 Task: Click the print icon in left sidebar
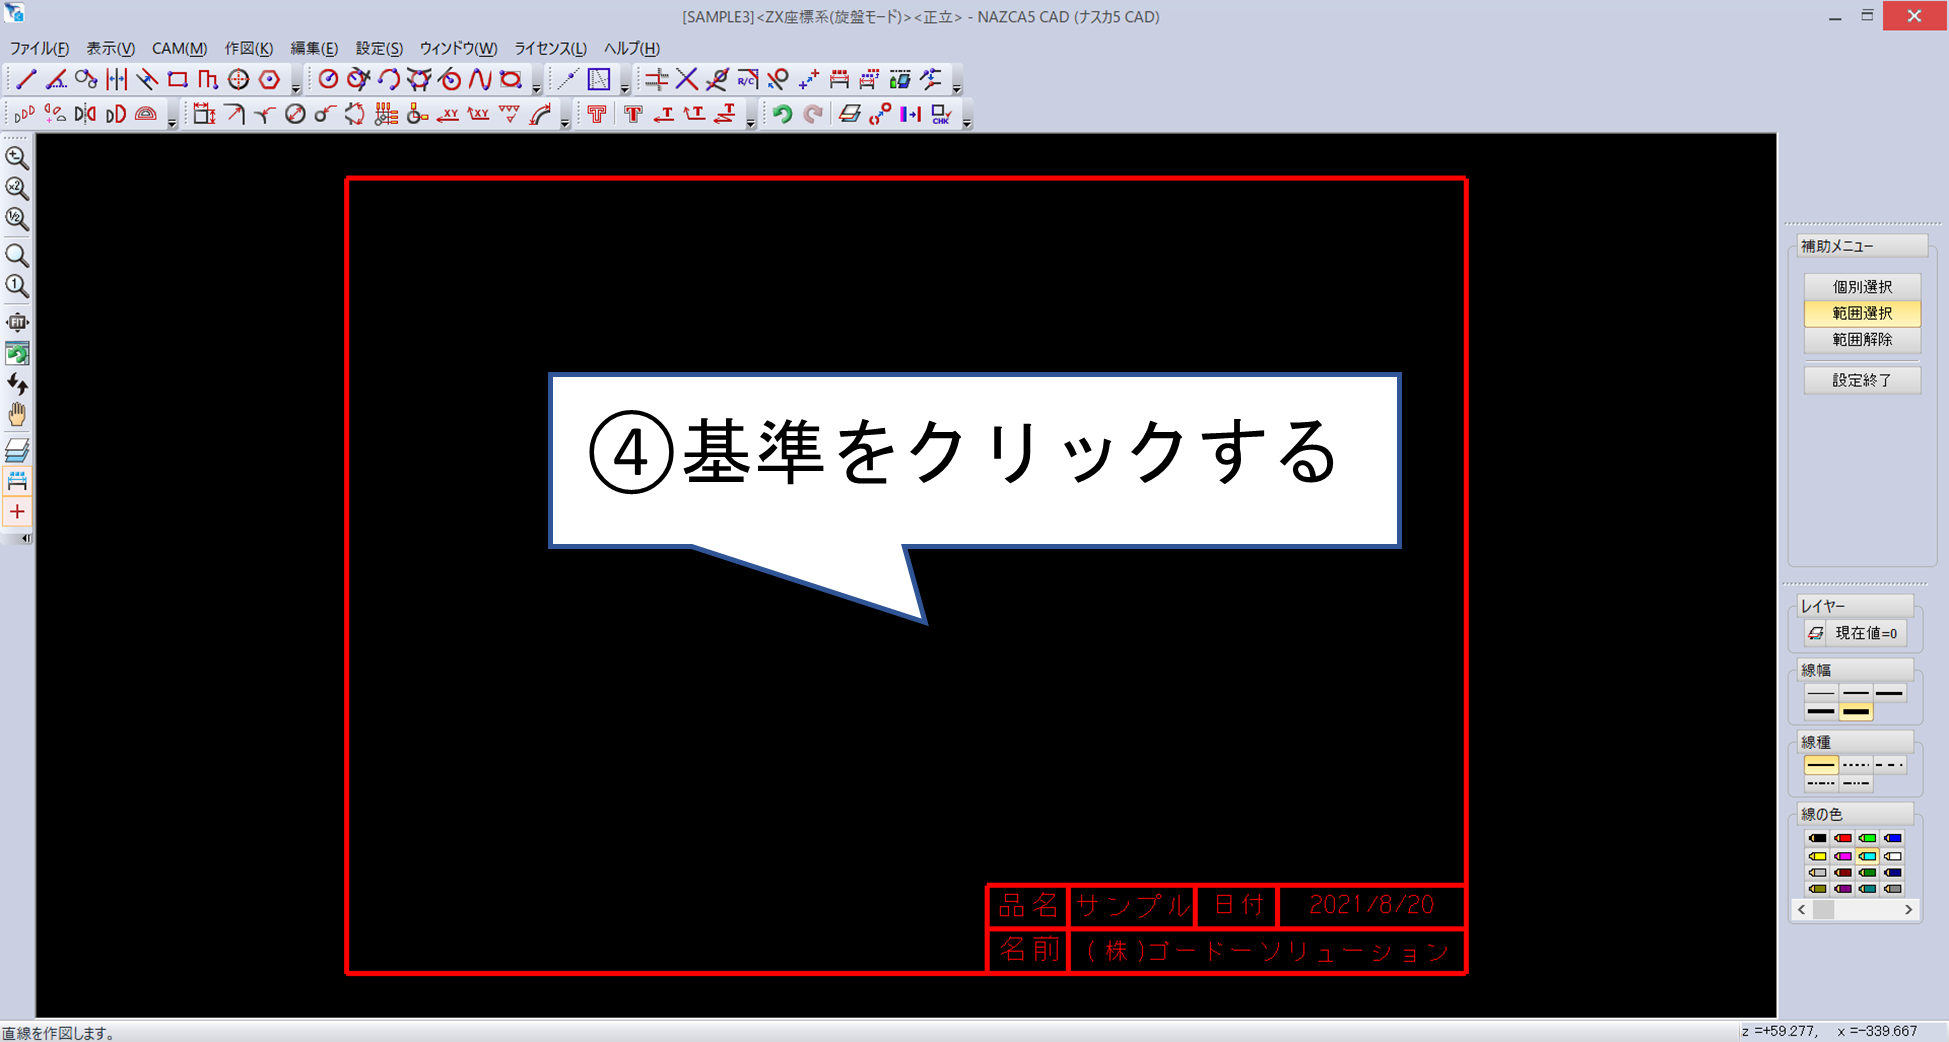coord(17,481)
